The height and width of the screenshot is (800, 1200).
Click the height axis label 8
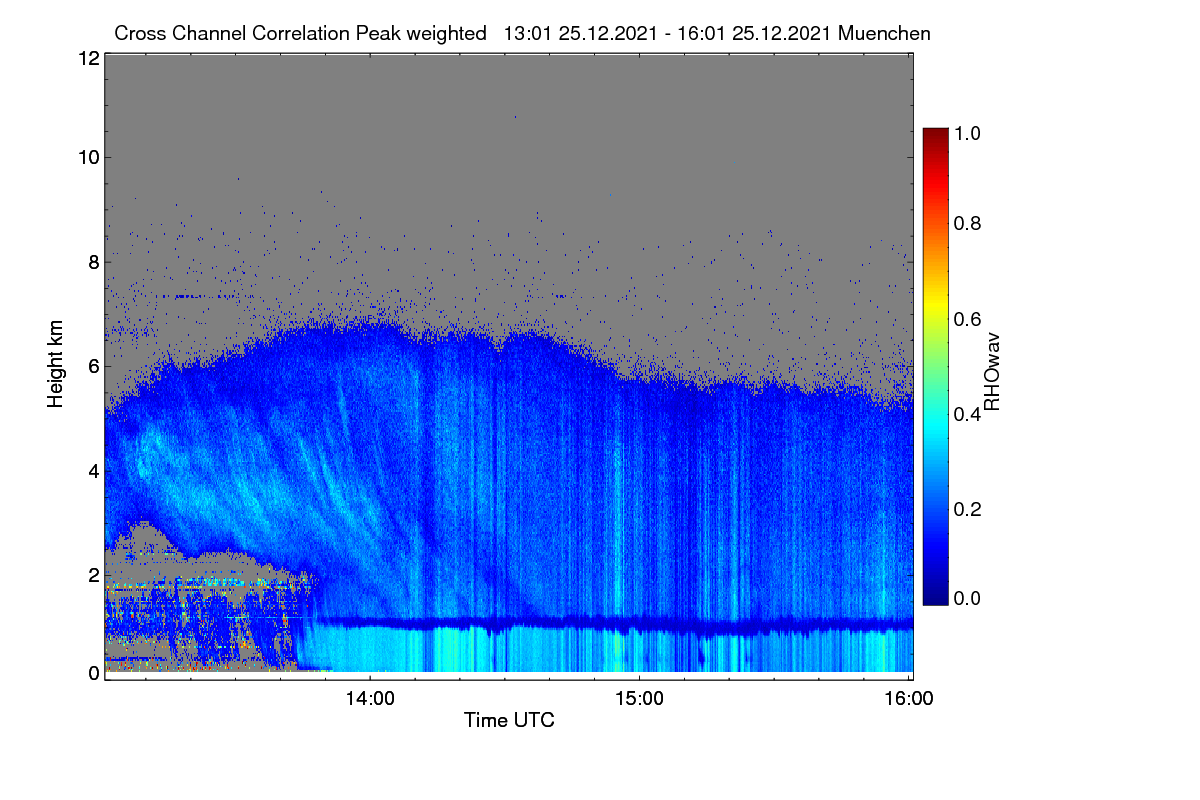pos(92,261)
